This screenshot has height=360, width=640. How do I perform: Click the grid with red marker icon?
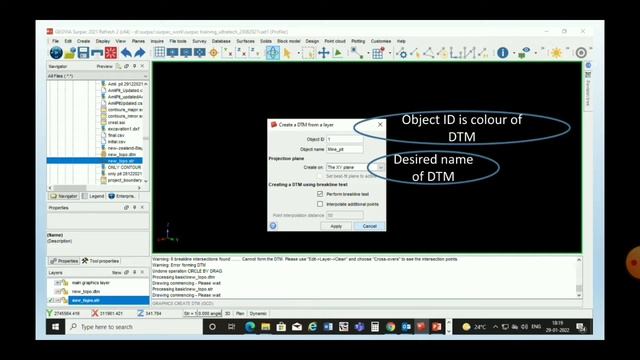[378, 53]
